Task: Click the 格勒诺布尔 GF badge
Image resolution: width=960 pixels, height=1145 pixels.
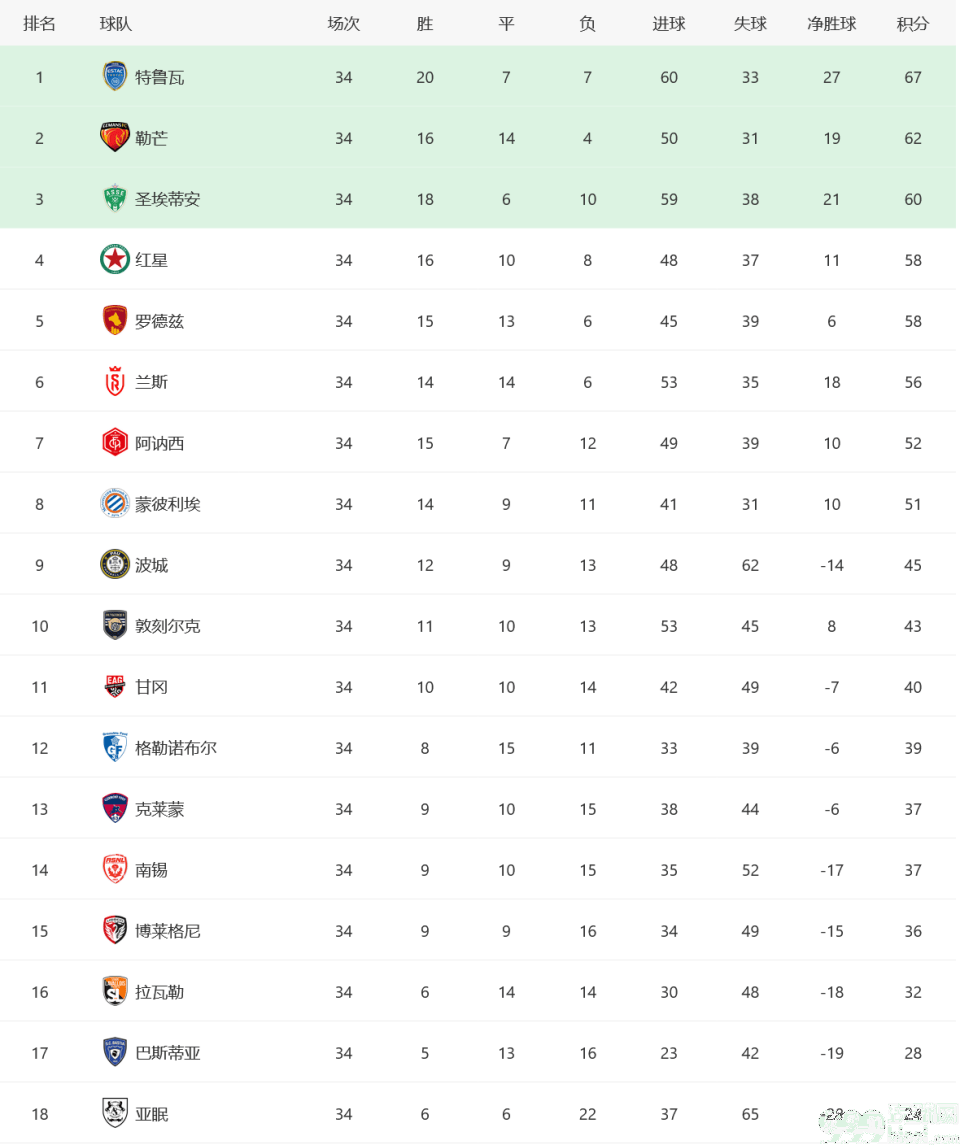Action: [x=115, y=747]
